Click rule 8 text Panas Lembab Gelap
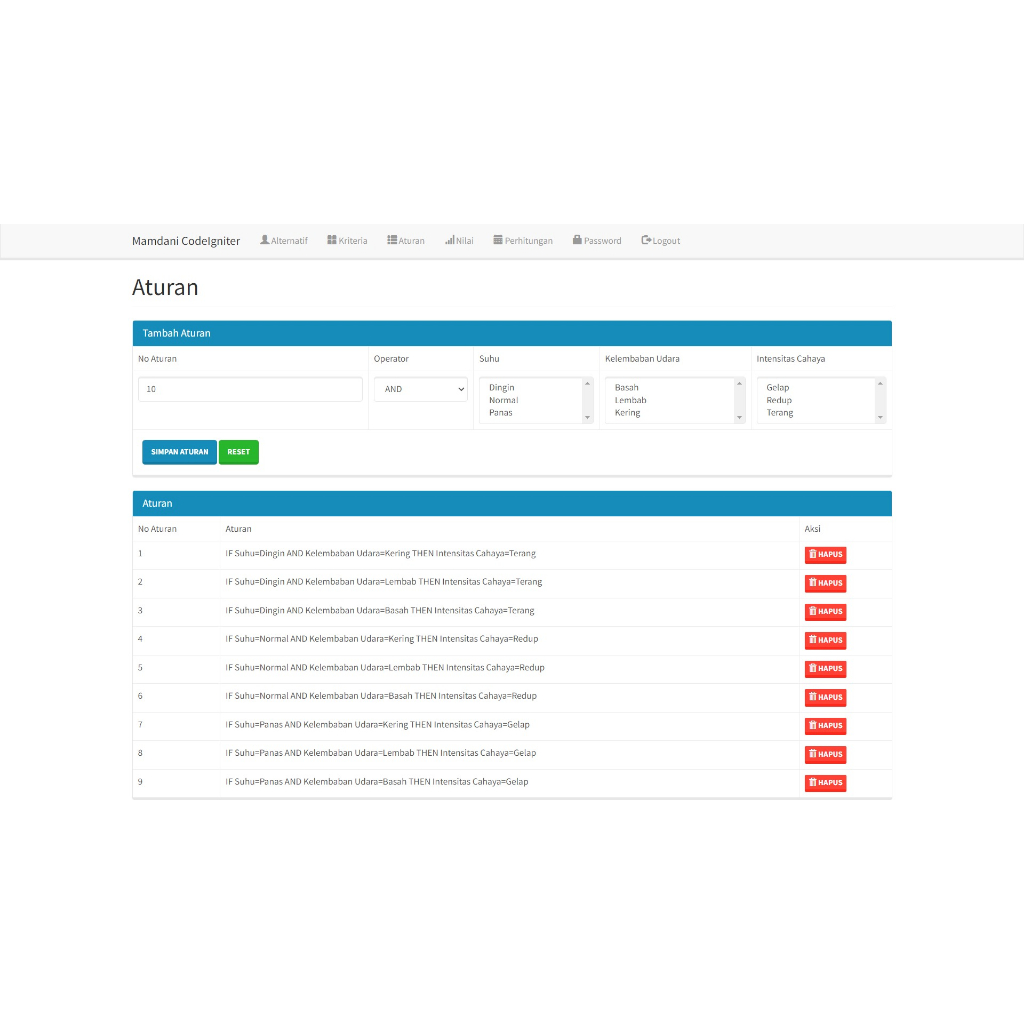The image size is (1024, 1024). 381,753
